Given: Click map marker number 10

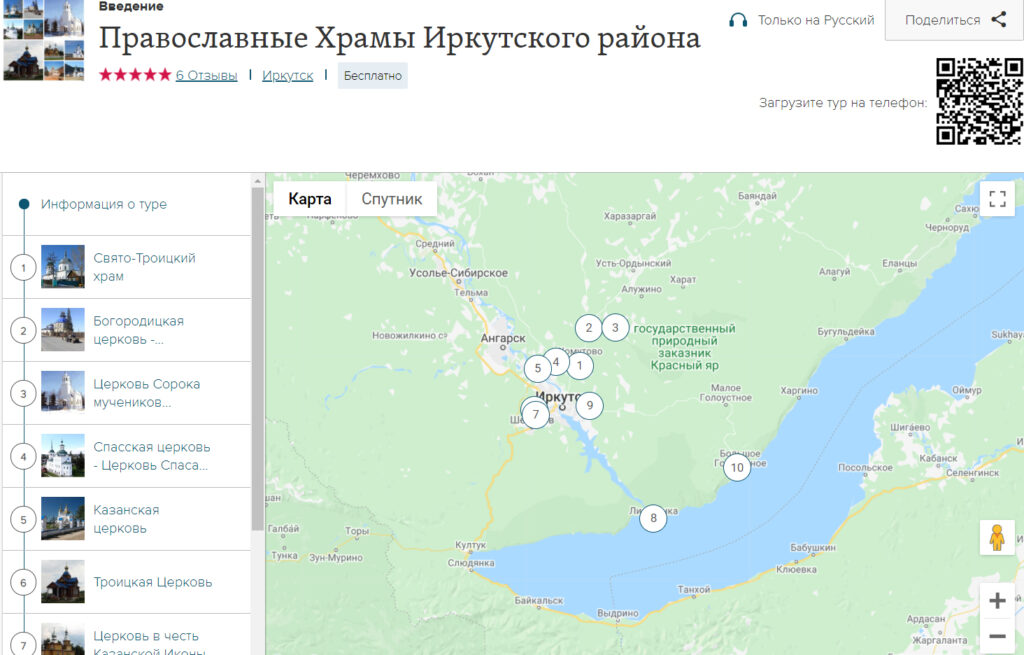Looking at the screenshot, I should tap(737, 467).
